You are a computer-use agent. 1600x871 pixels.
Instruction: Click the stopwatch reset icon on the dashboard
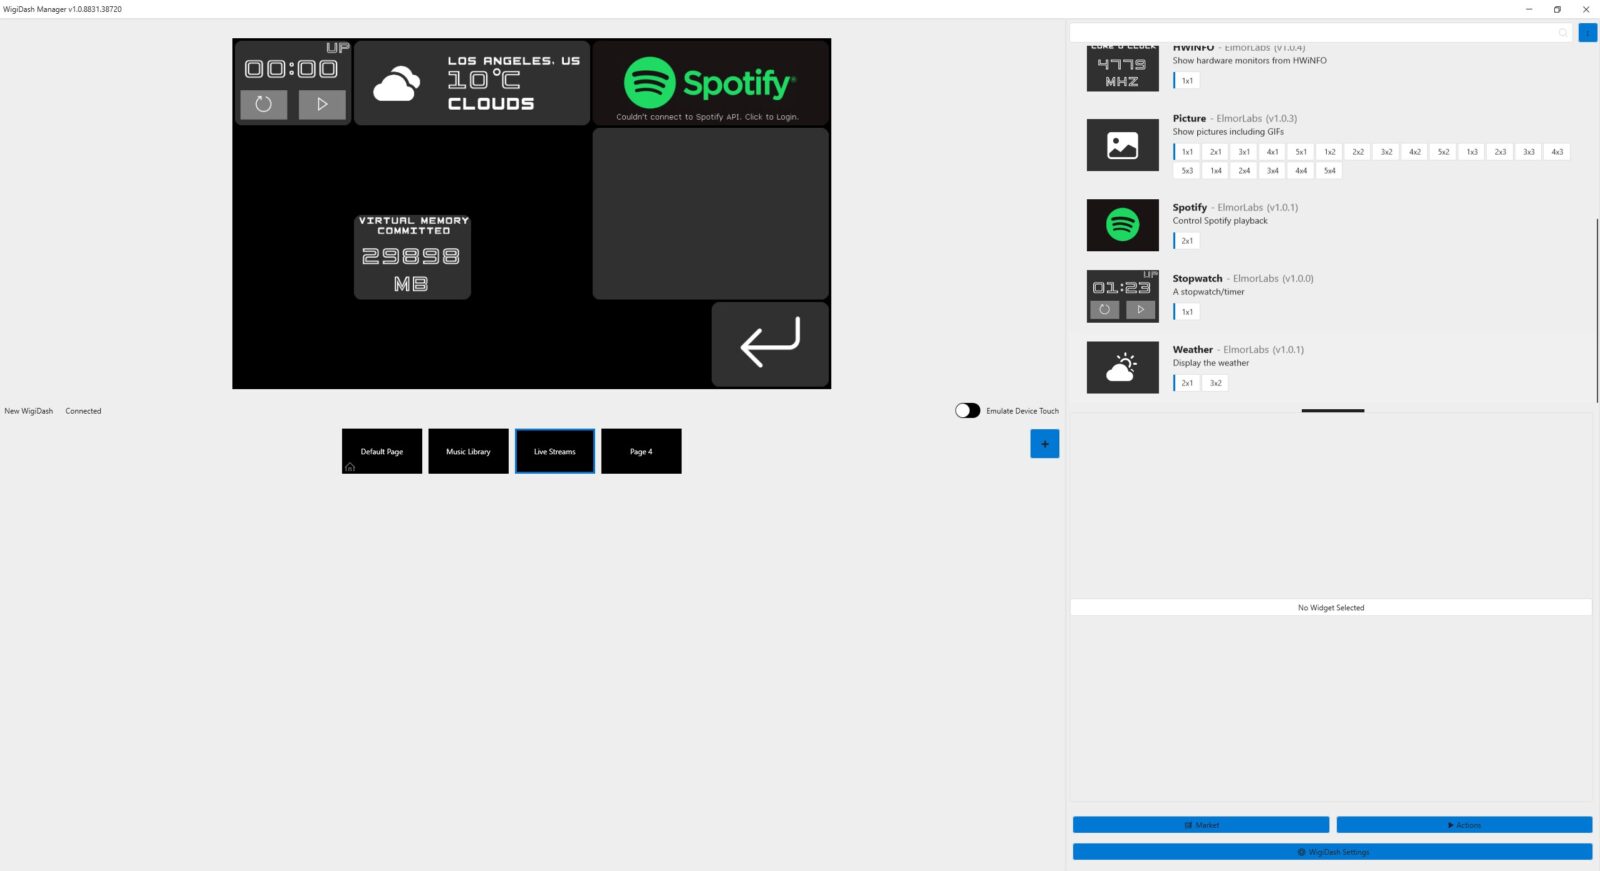pyautogui.click(x=263, y=104)
